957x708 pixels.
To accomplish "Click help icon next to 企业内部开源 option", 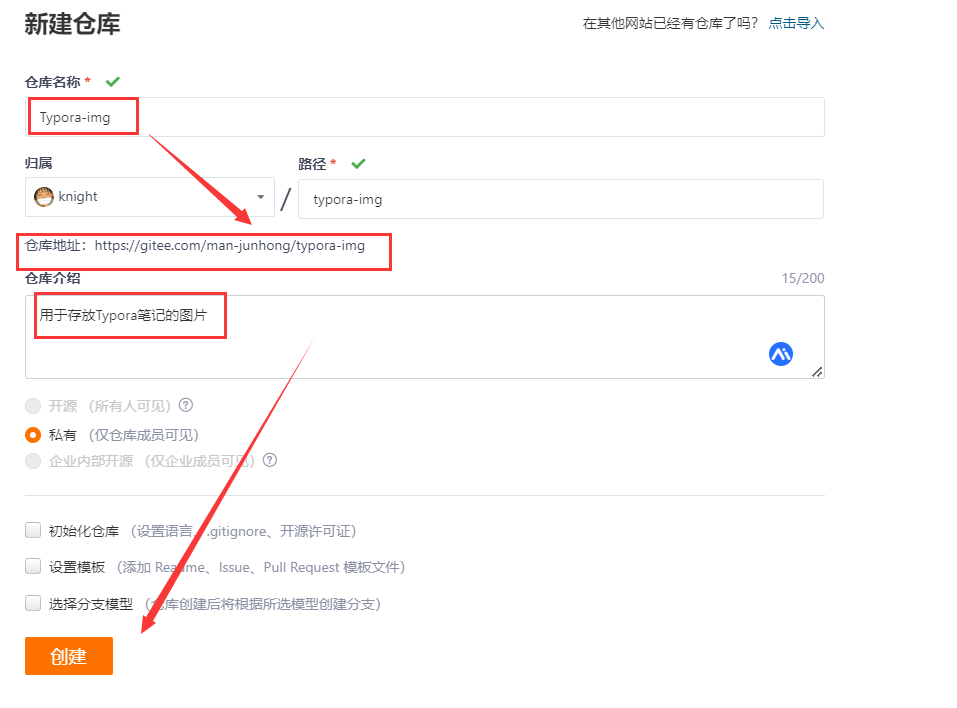I will coord(270,460).
